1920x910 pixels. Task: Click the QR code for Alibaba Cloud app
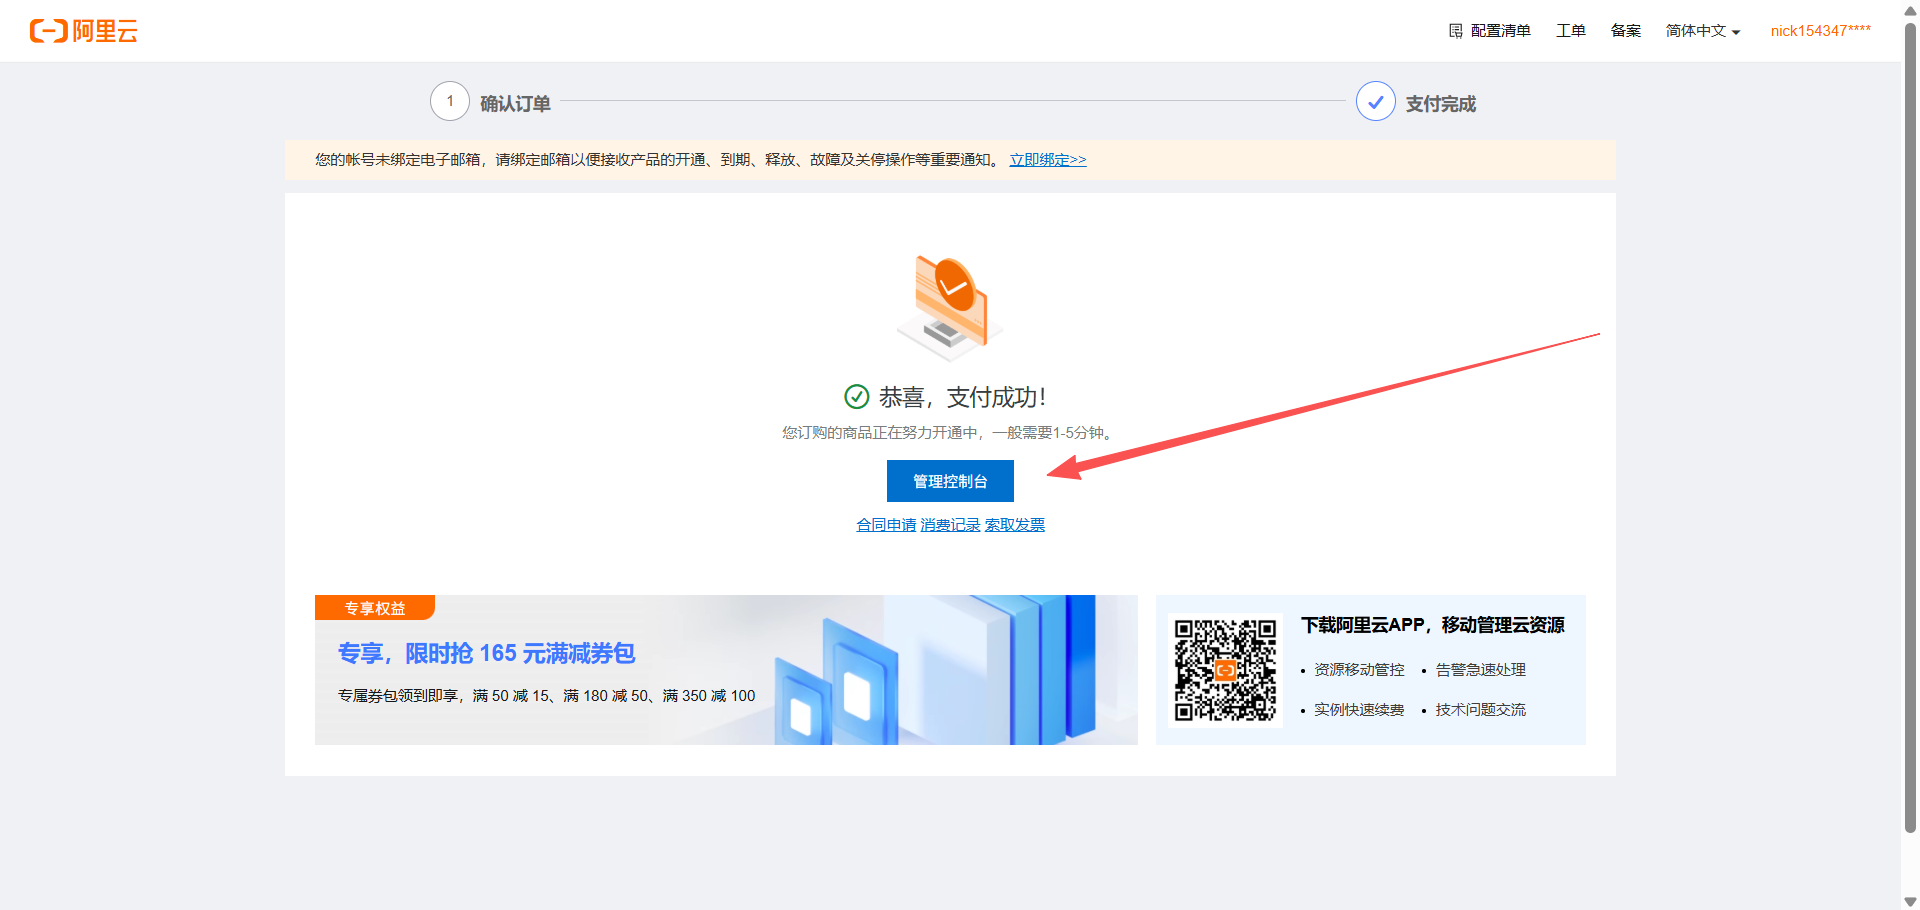click(1225, 670)
